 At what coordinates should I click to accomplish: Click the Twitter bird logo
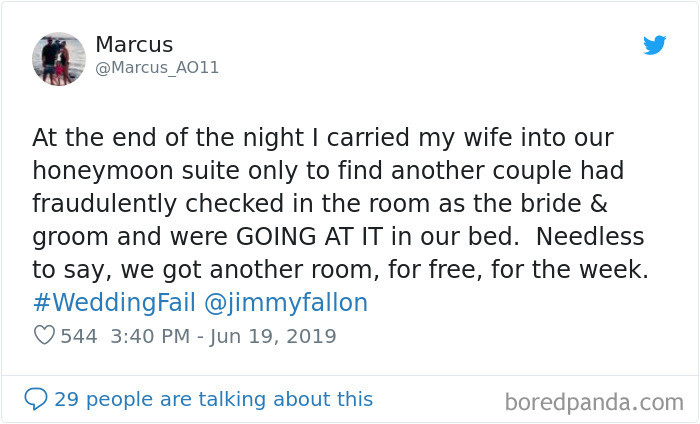coord(654,45)
